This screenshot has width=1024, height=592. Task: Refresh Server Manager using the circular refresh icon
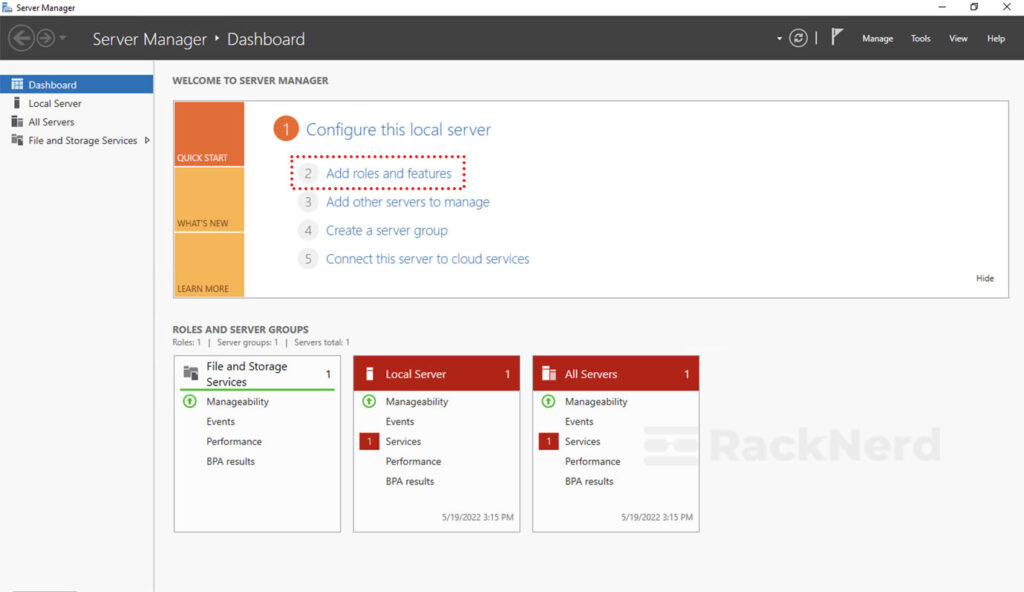pyautogui.click(x=798, y=37)
